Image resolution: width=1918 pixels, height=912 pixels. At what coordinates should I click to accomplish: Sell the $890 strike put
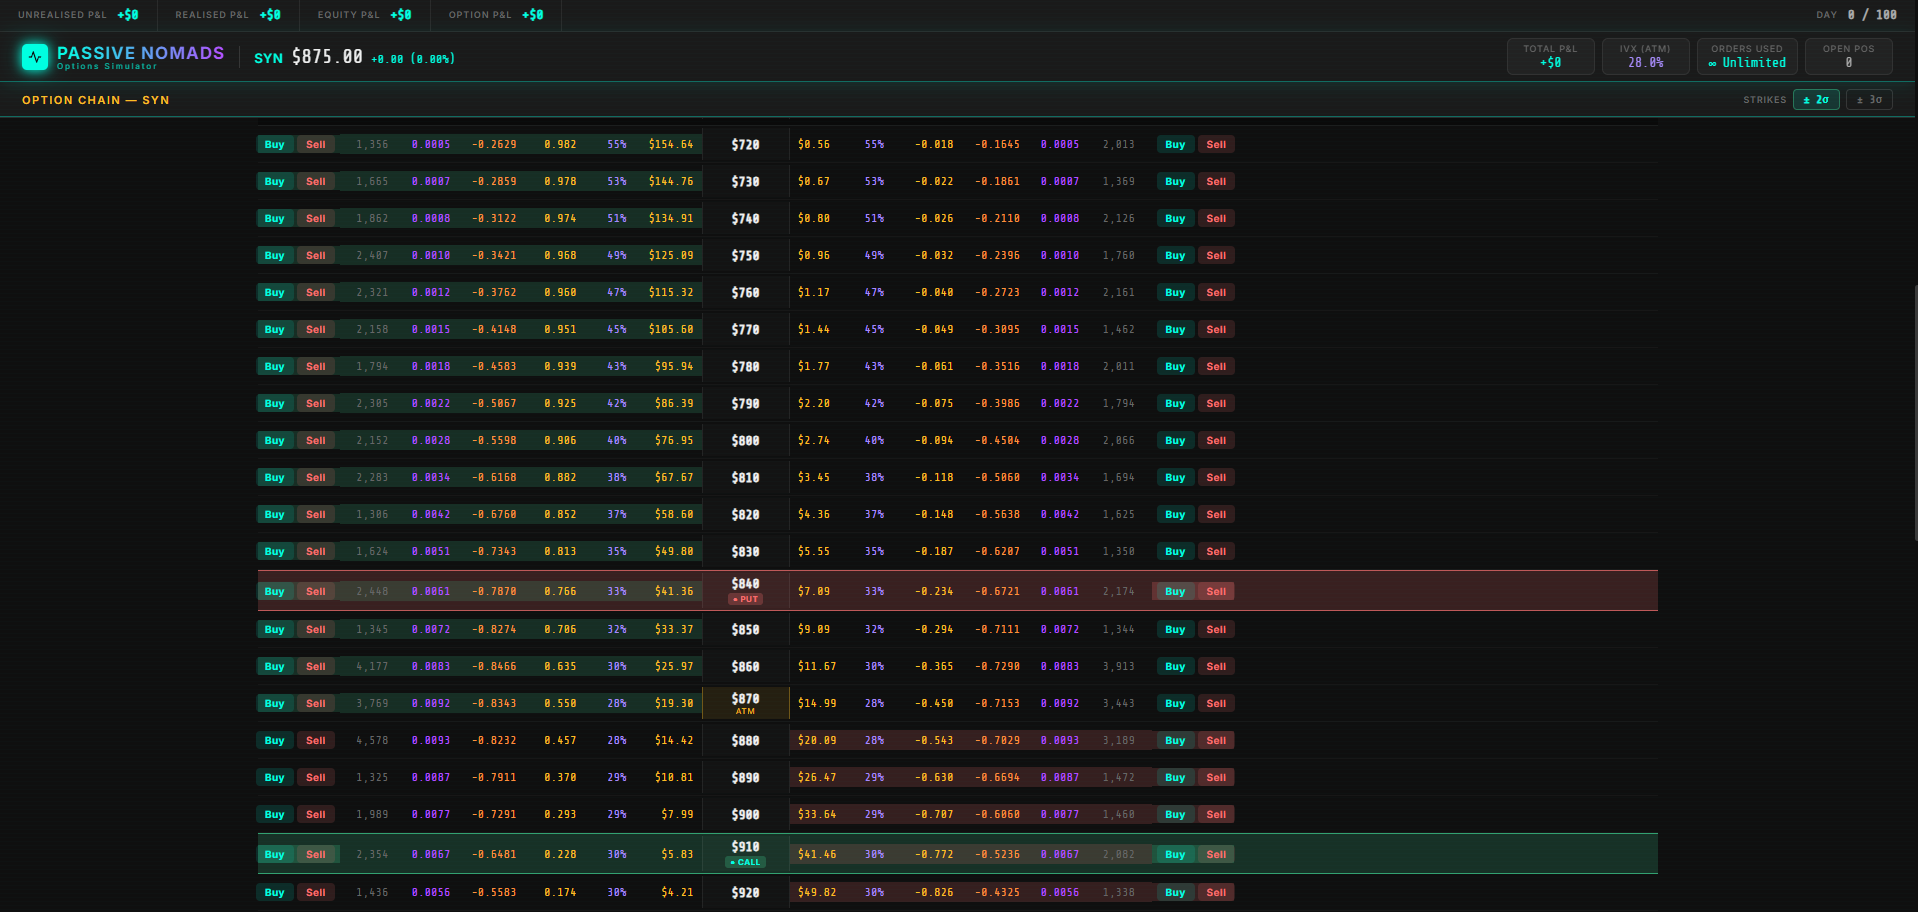coord(1216,778)
